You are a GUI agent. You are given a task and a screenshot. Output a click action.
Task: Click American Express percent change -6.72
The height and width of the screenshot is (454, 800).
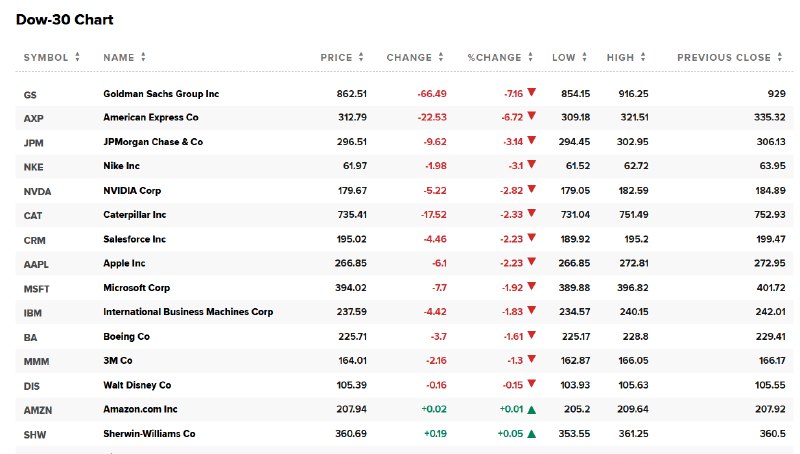tap(512, 117)
